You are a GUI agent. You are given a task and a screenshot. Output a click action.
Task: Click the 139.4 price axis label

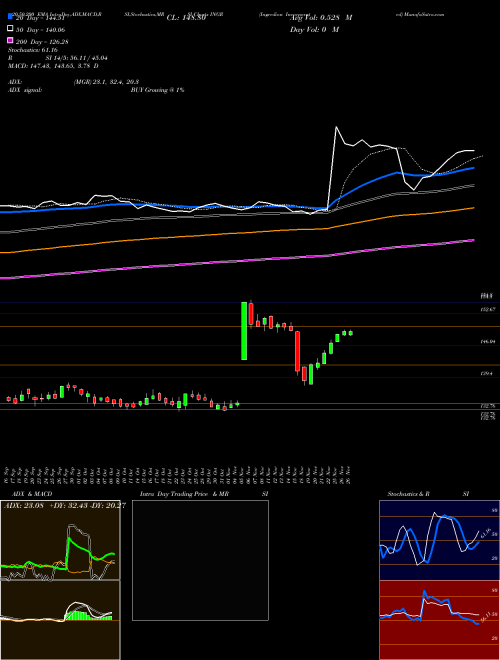486,373
